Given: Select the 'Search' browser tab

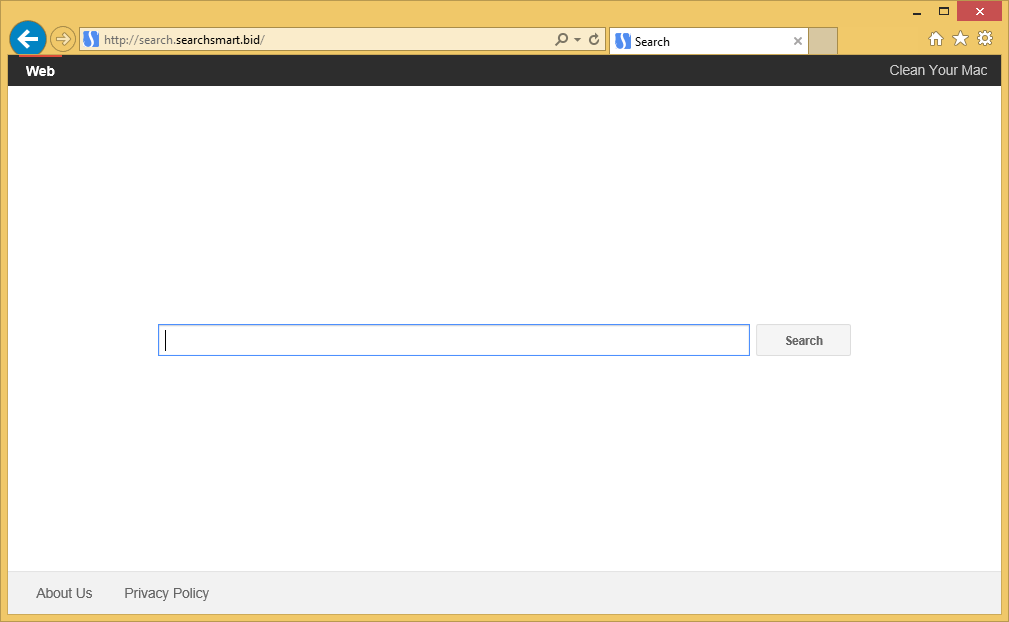Looking at the screenshot, I should (700, 41).
